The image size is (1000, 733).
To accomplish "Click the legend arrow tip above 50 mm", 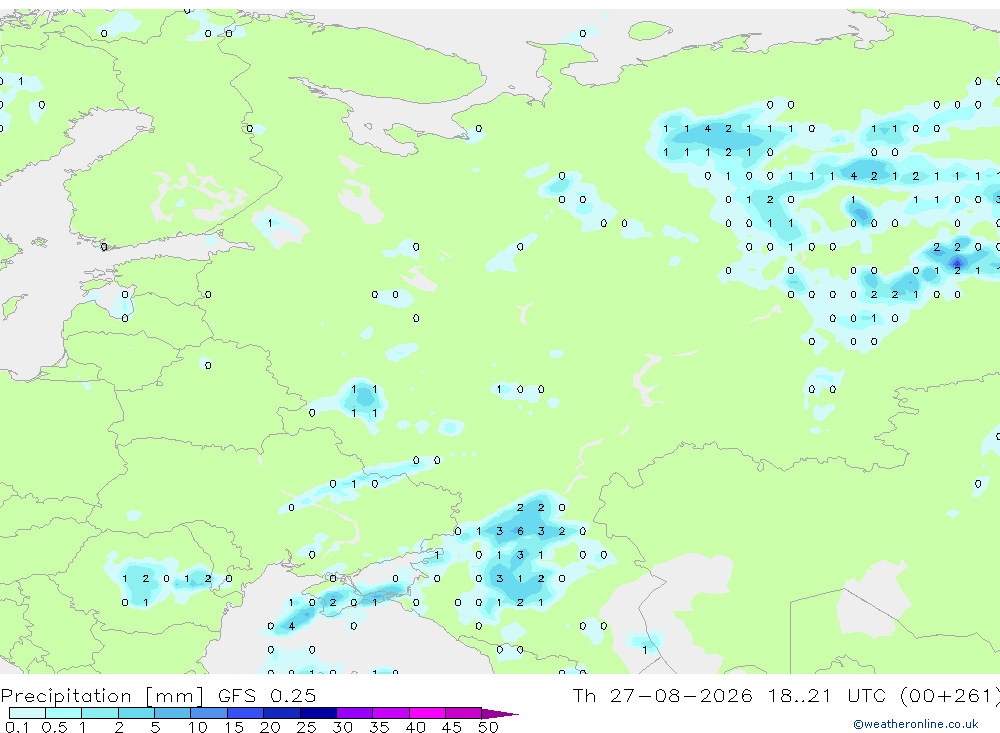I will 500,714.
